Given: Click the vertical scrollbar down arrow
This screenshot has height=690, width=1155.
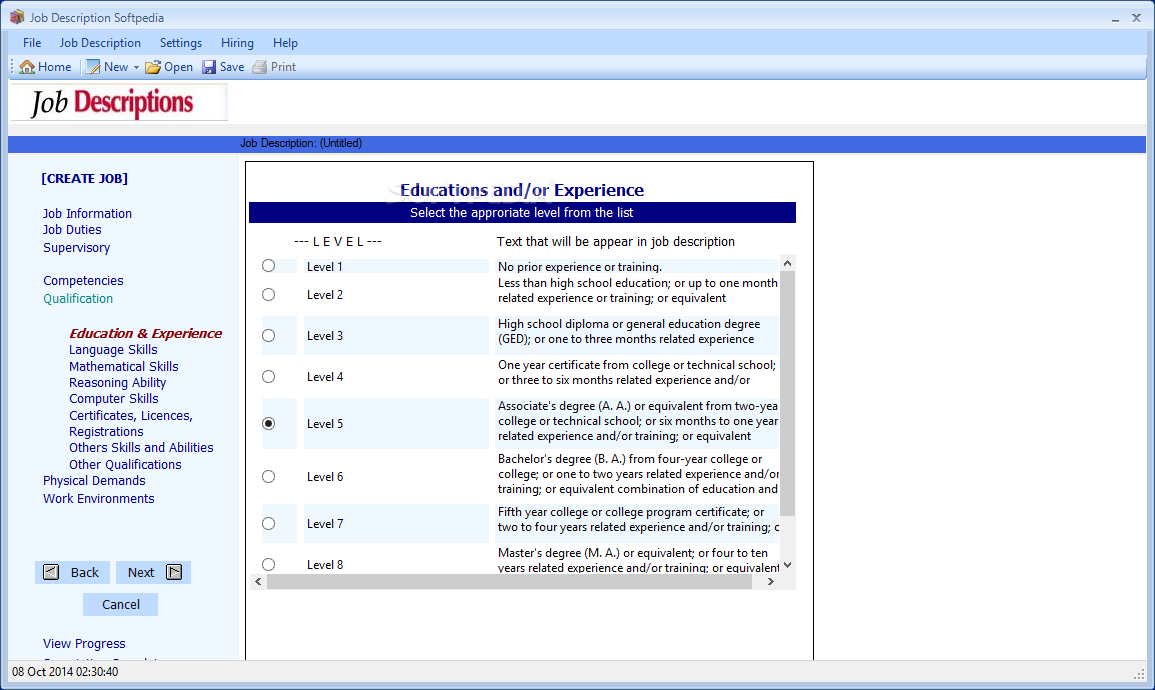Looking at the screenshot, I should click(x=787, y=566).
